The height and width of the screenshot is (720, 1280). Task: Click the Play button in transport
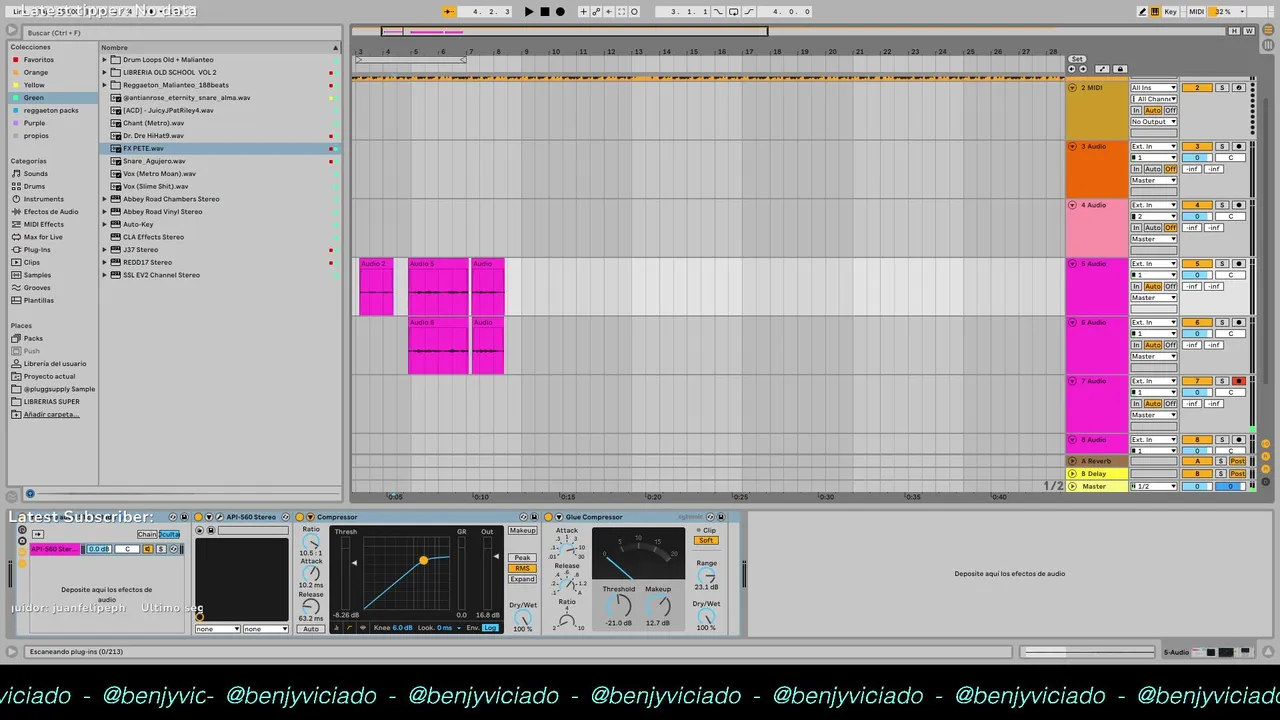[529, 12]
